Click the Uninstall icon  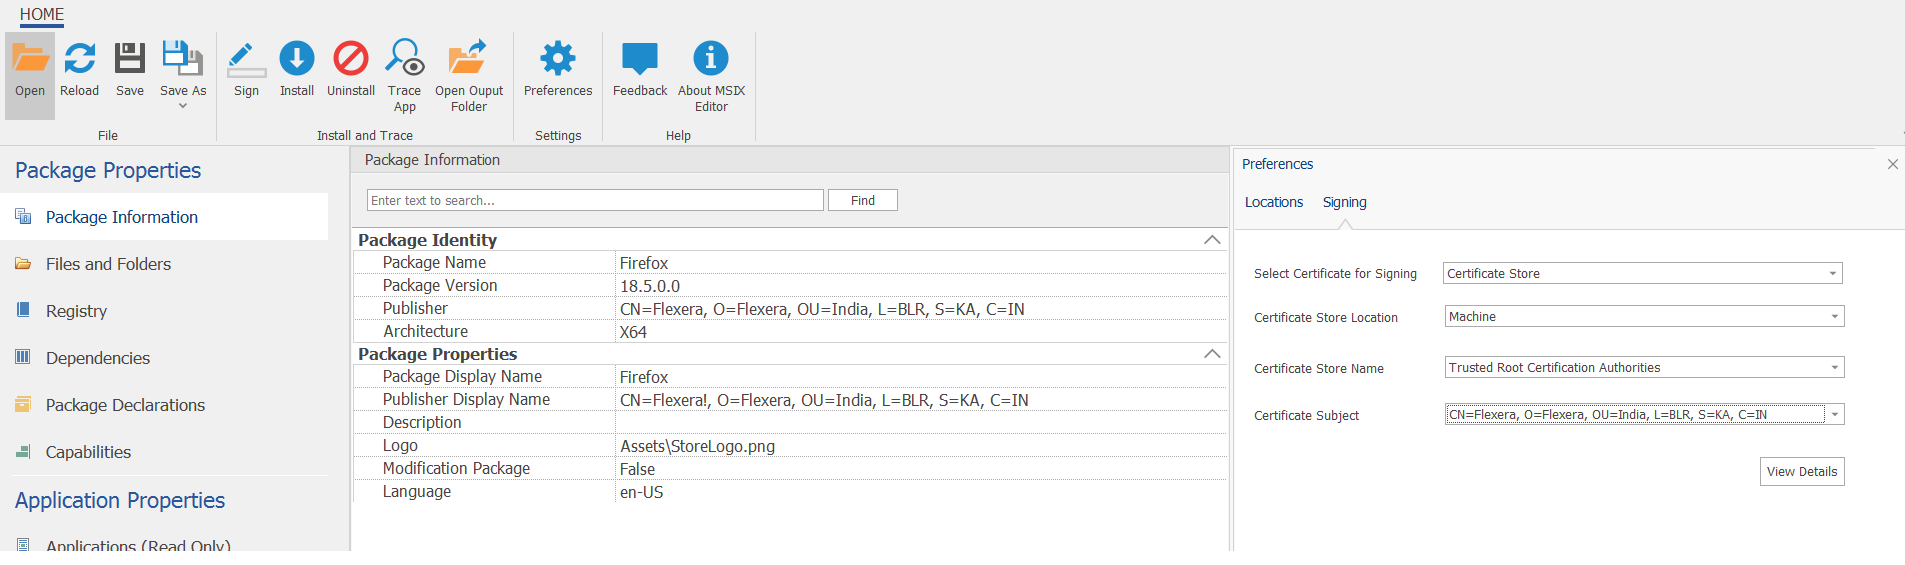pos(351,58)
